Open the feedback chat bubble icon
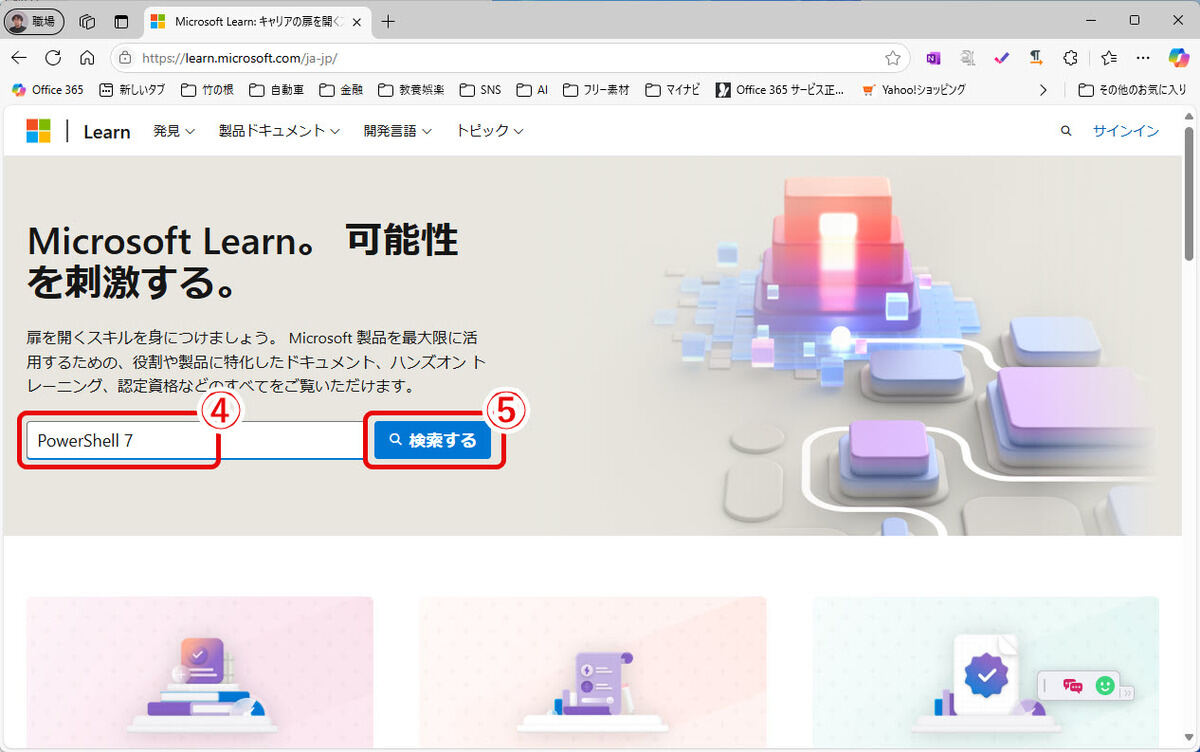Viewport: 1200px width, 752px height. point(1073,686)
